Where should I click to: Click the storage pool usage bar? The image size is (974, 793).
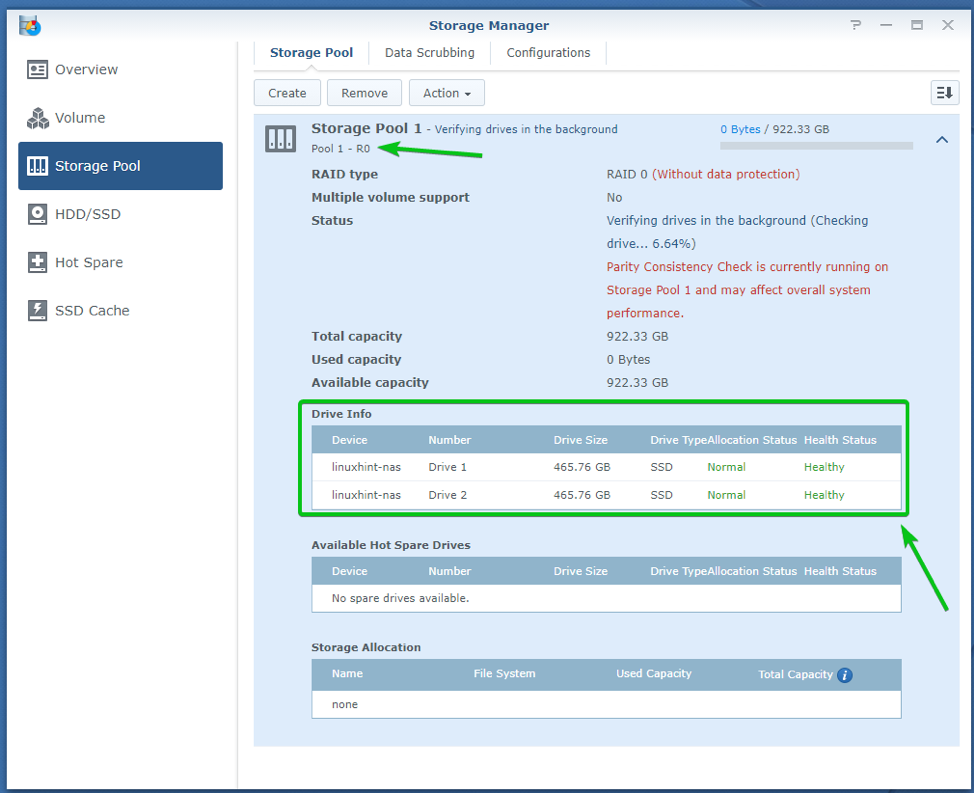(x=816, y=146)
